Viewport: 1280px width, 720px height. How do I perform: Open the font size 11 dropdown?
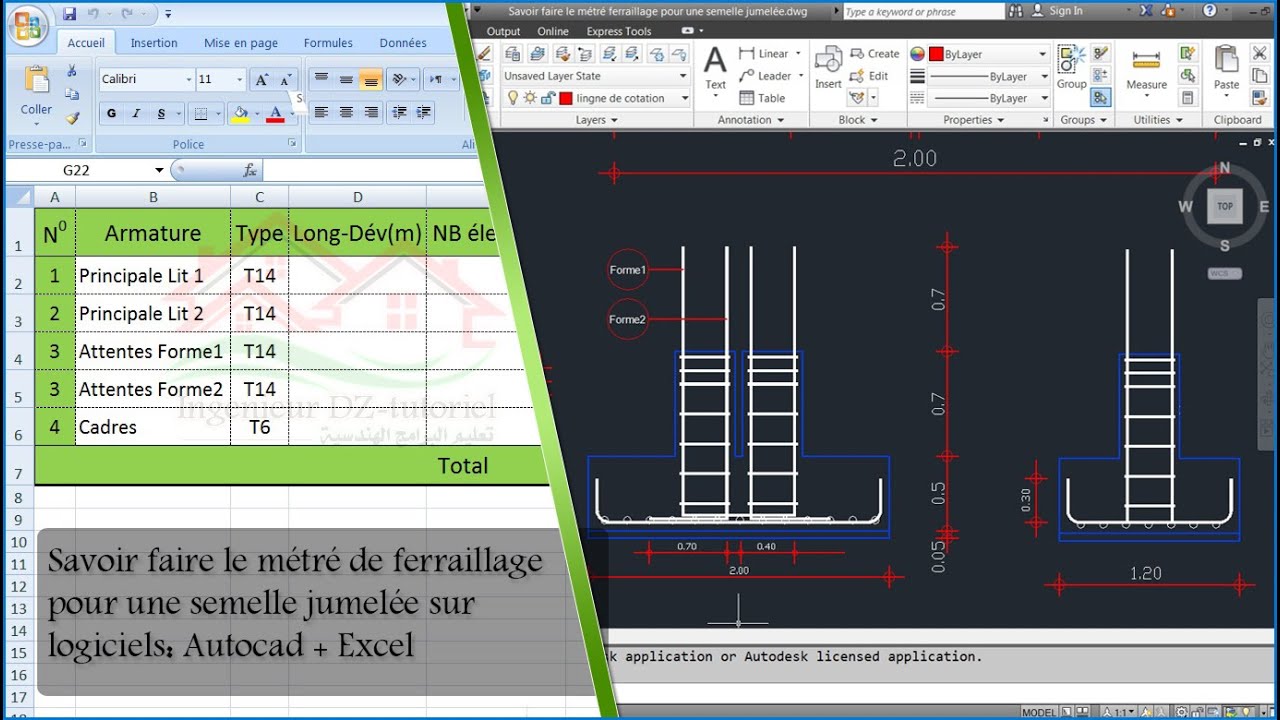point(239,79)
